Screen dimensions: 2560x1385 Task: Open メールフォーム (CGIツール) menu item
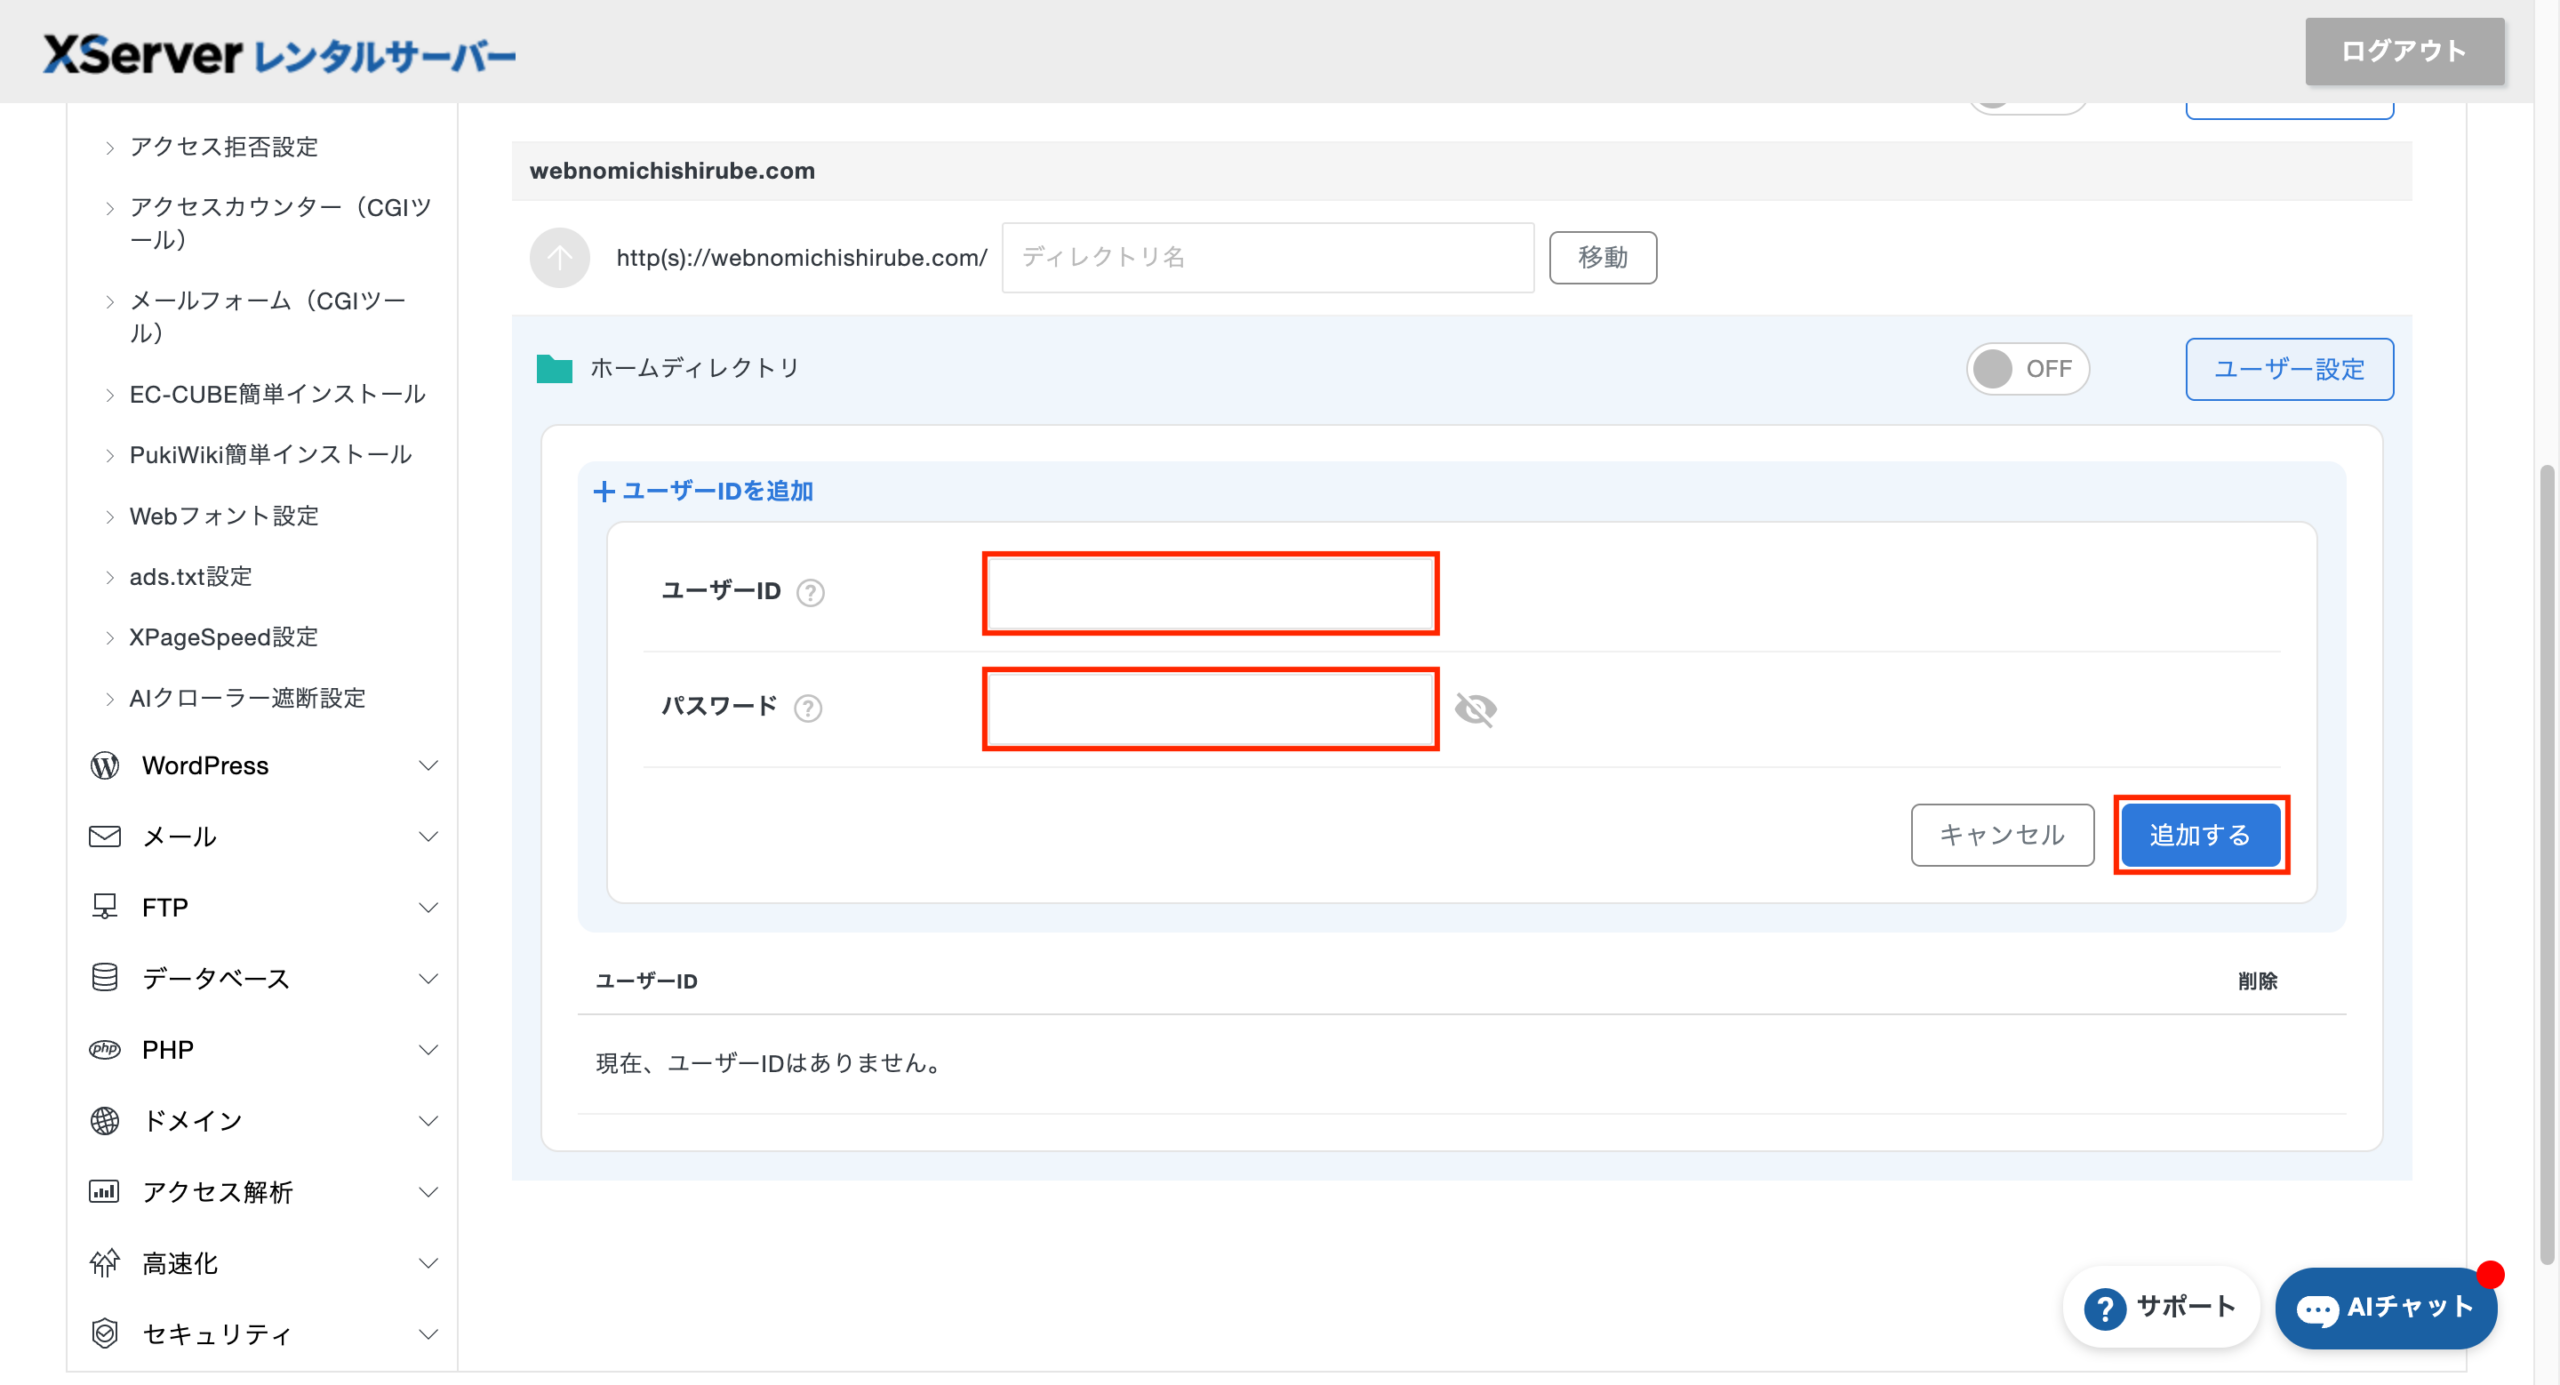pyautogui.click(x=268, y=316)
